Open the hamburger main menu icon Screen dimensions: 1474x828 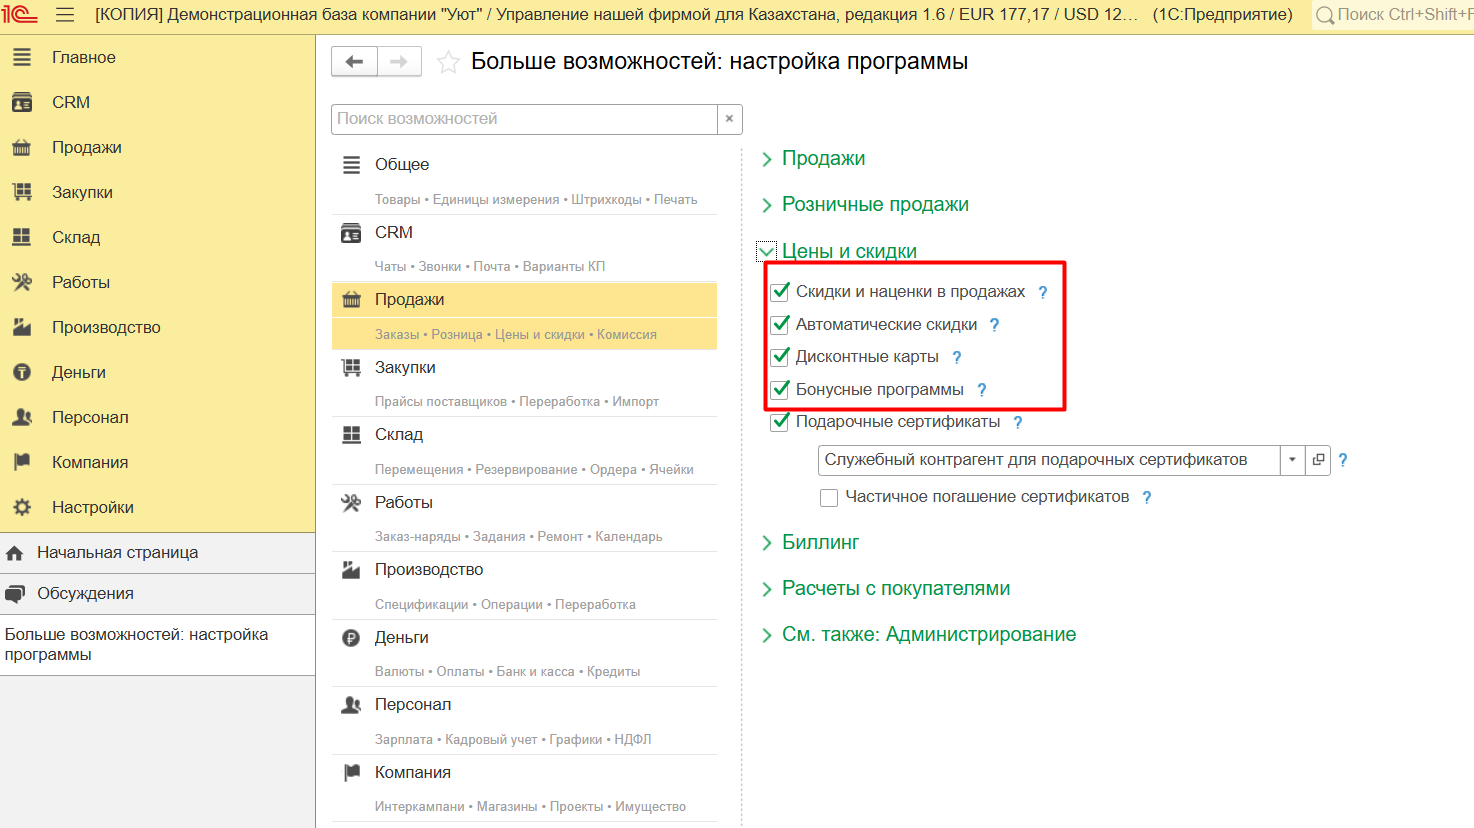[65, 15]
